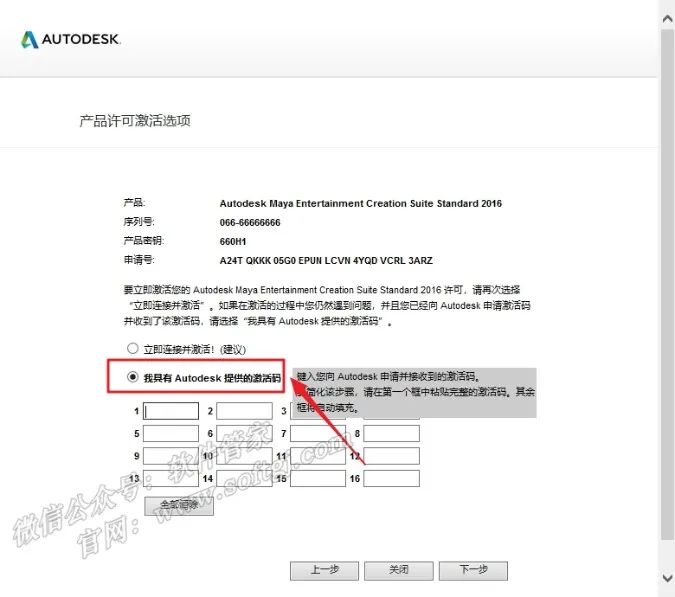
Task: Click activation code field 14
Action: [x=245, y=478]
